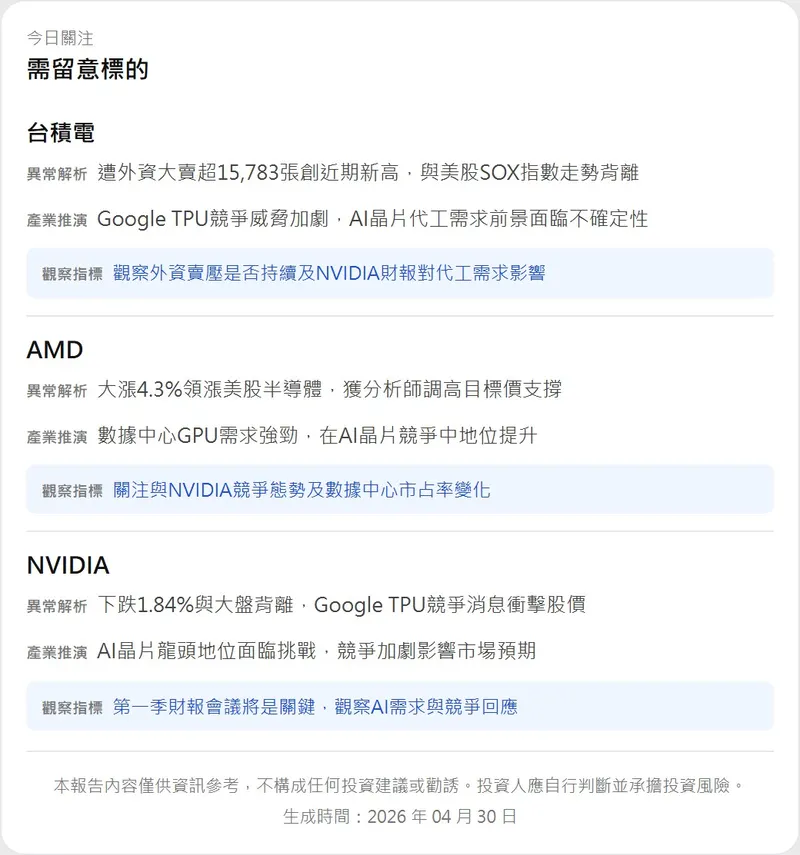Select the 台積電 stock heading
The width and height of the screenshot is (800, 855).
click(60, 133)
